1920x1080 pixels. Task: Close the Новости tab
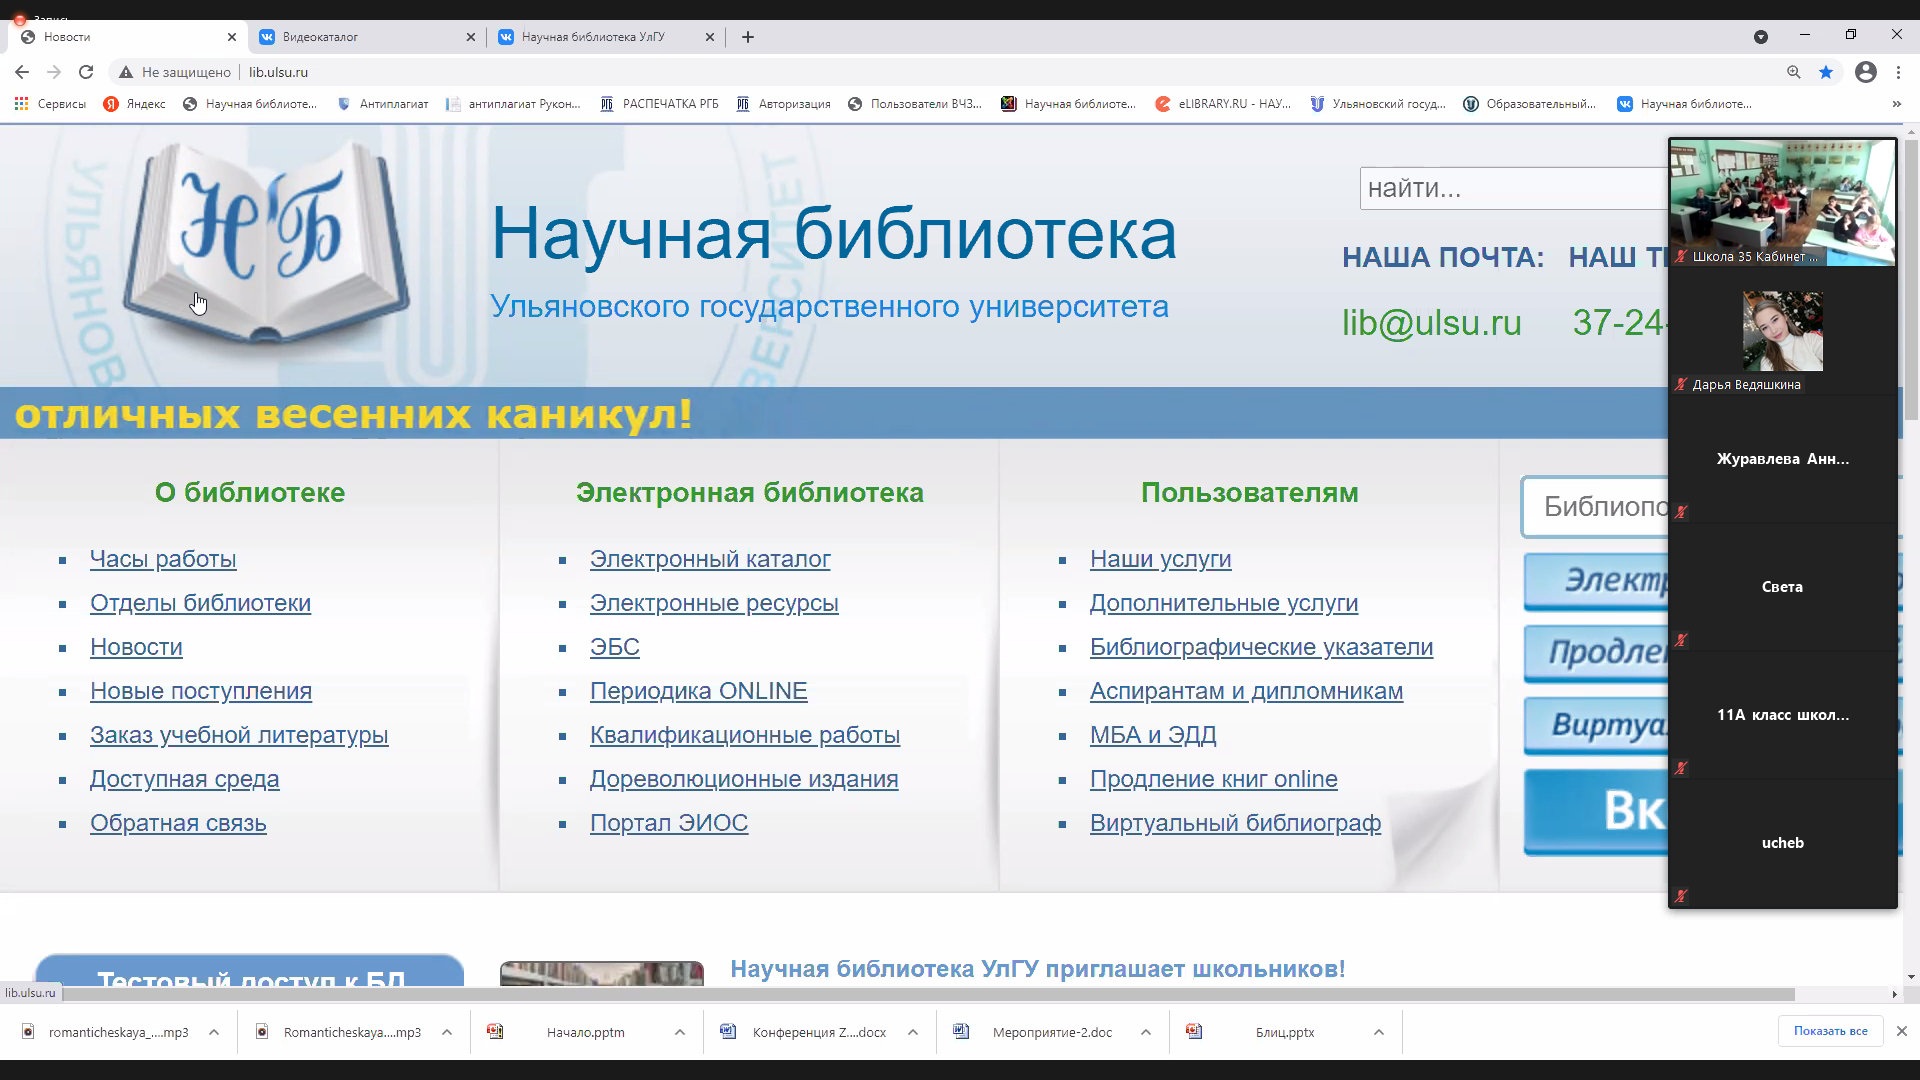point(232,37)
